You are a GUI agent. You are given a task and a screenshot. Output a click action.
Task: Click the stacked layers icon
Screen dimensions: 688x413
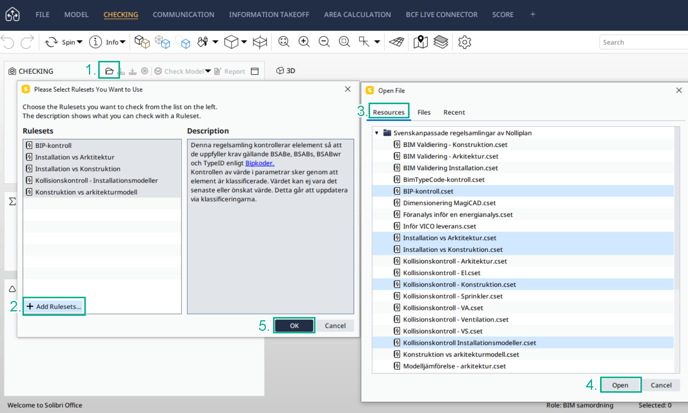tap(441, 42)
